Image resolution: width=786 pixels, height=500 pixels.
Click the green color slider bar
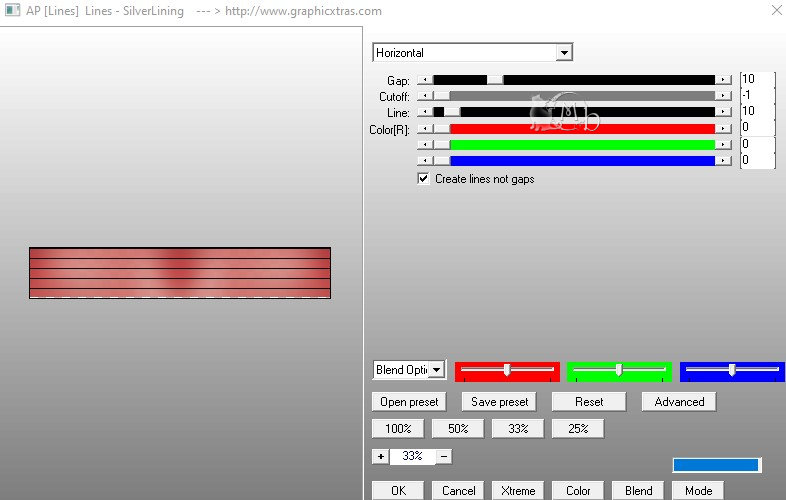tap(574, 145)
